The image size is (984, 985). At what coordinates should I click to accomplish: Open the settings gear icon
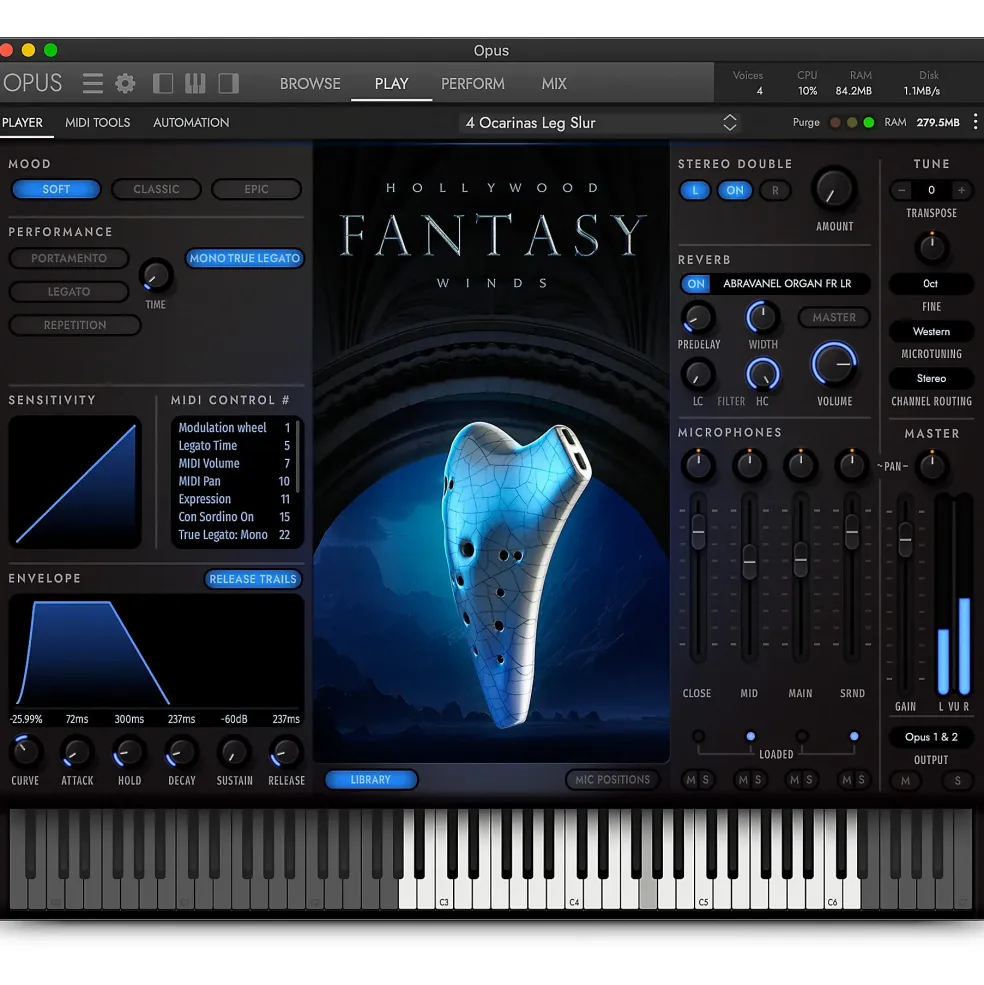coord(125,83)
